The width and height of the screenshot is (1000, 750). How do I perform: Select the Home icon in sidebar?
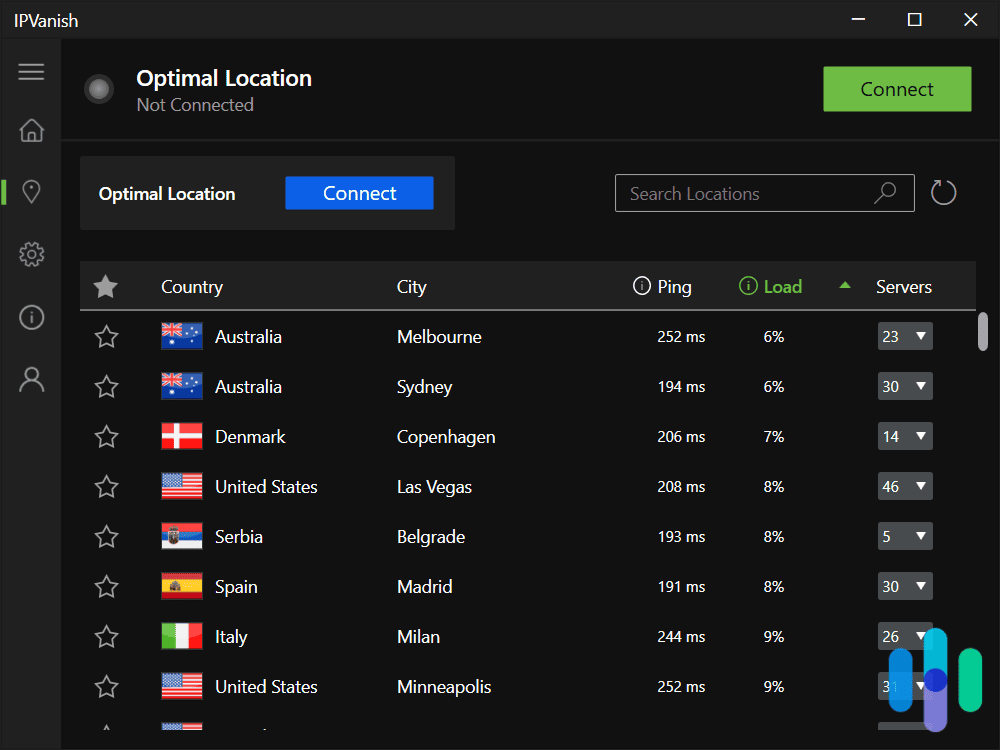31,131
